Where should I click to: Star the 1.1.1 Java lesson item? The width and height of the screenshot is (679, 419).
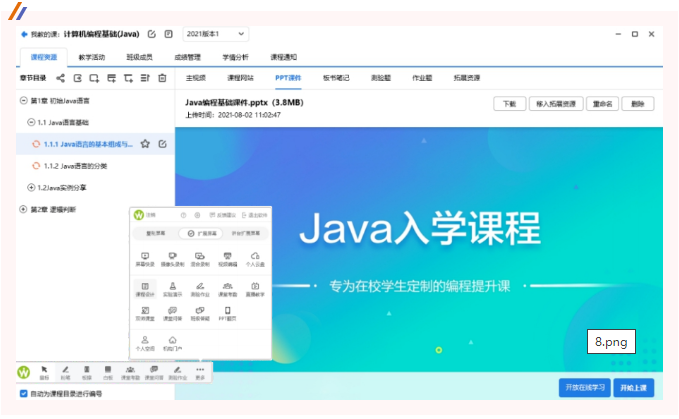(145, 144)
